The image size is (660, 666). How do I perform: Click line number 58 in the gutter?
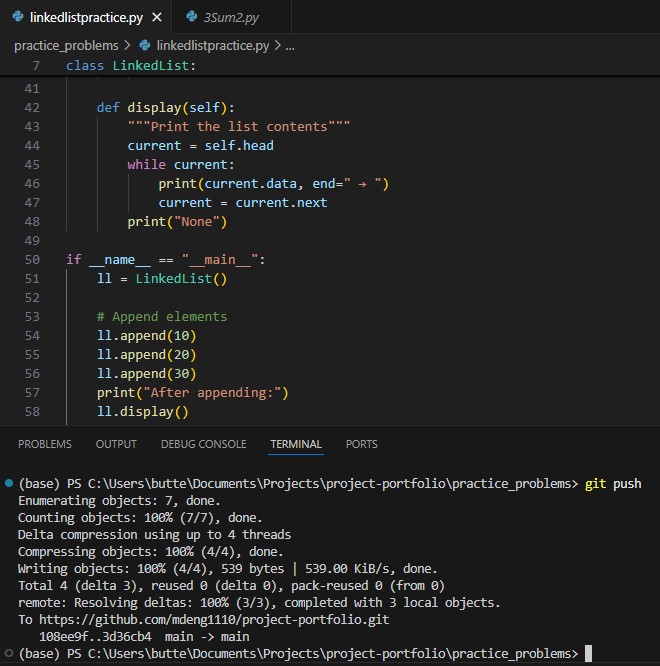[32, 412]
